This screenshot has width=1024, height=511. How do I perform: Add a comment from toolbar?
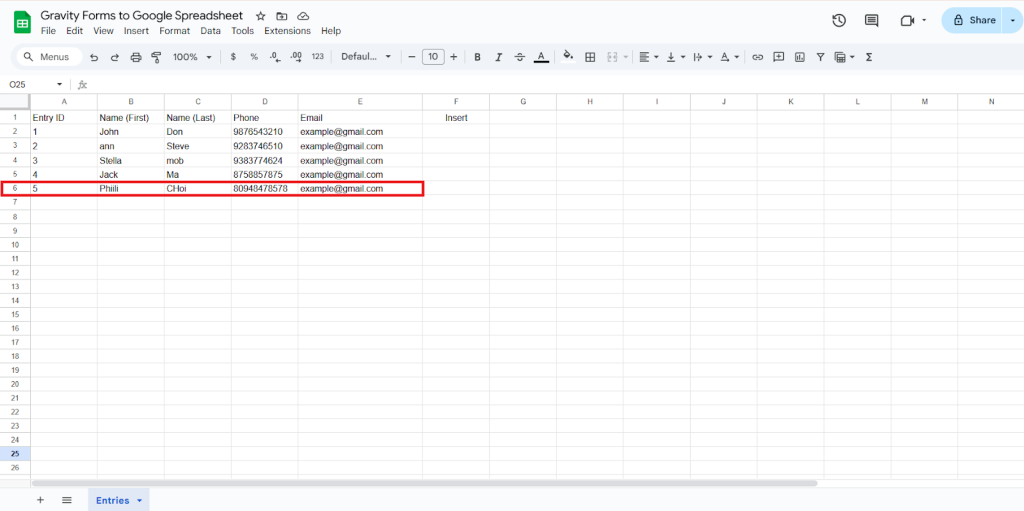[x=778, y=58]
